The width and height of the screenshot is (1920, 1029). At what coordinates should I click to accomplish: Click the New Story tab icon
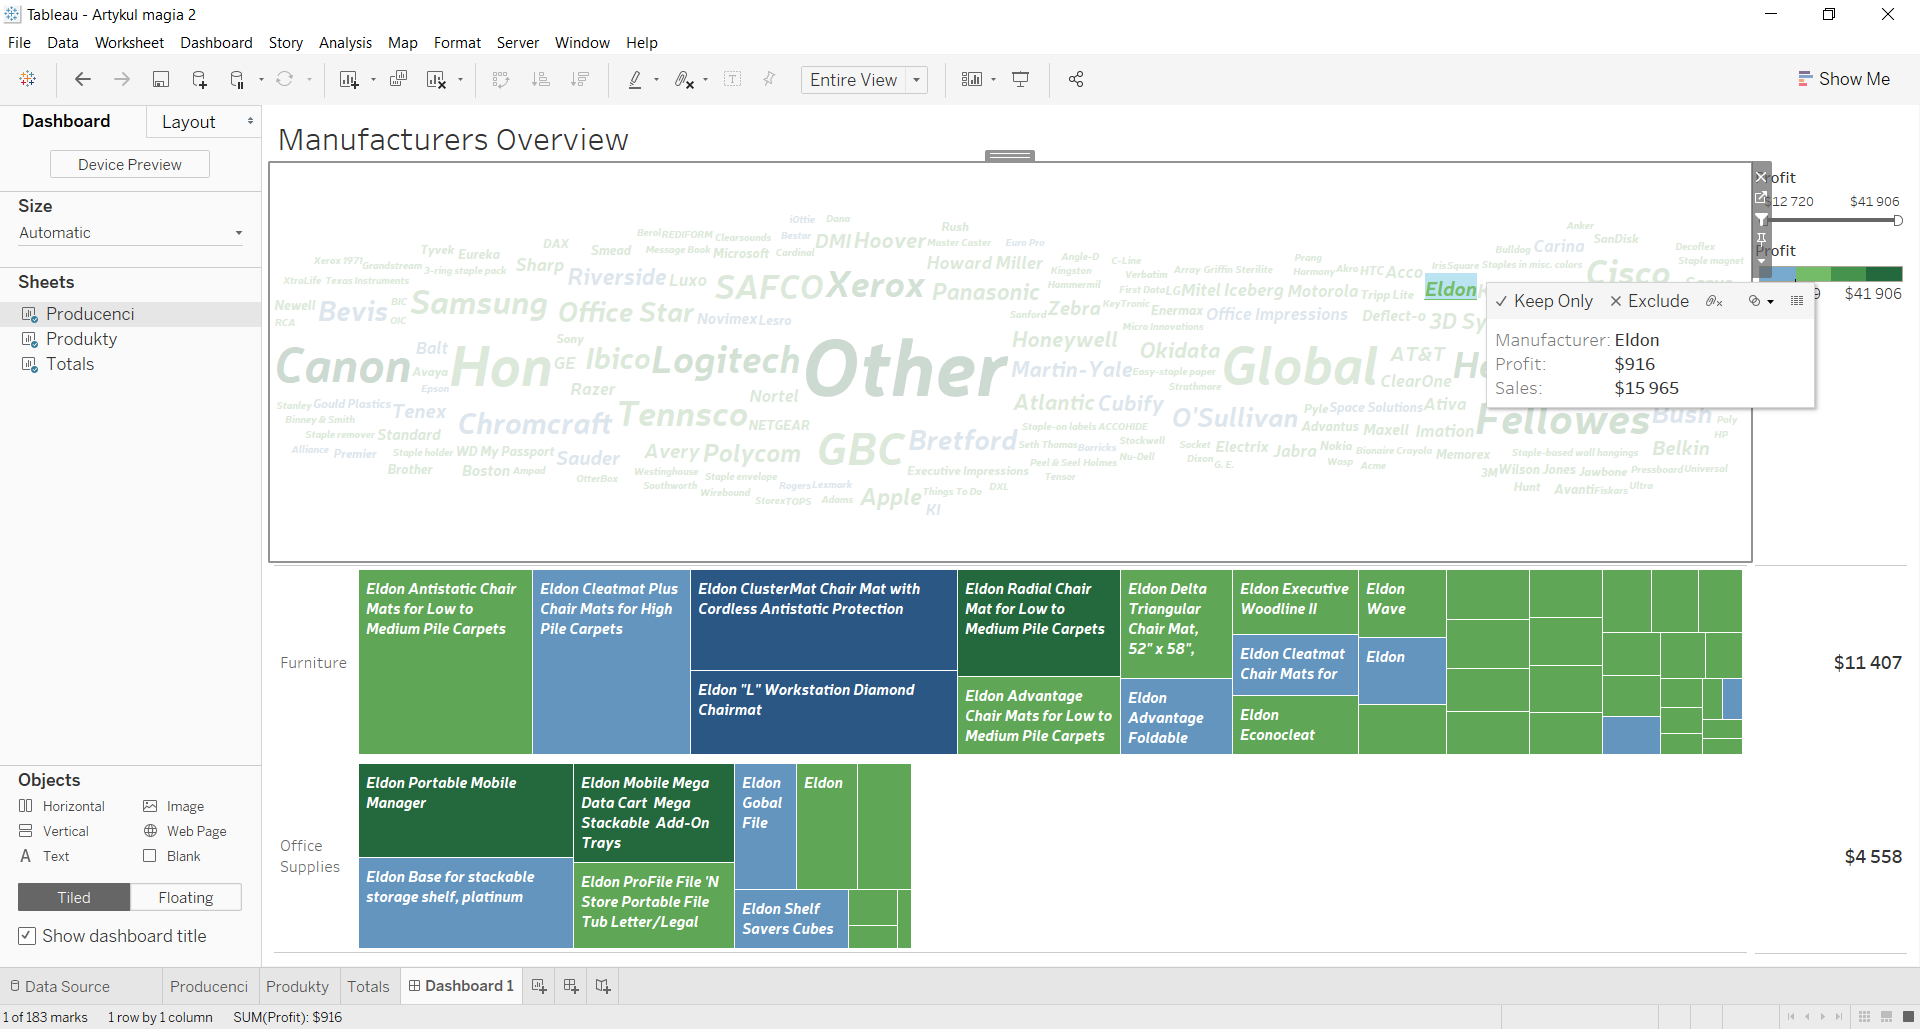tap(603, 986)
